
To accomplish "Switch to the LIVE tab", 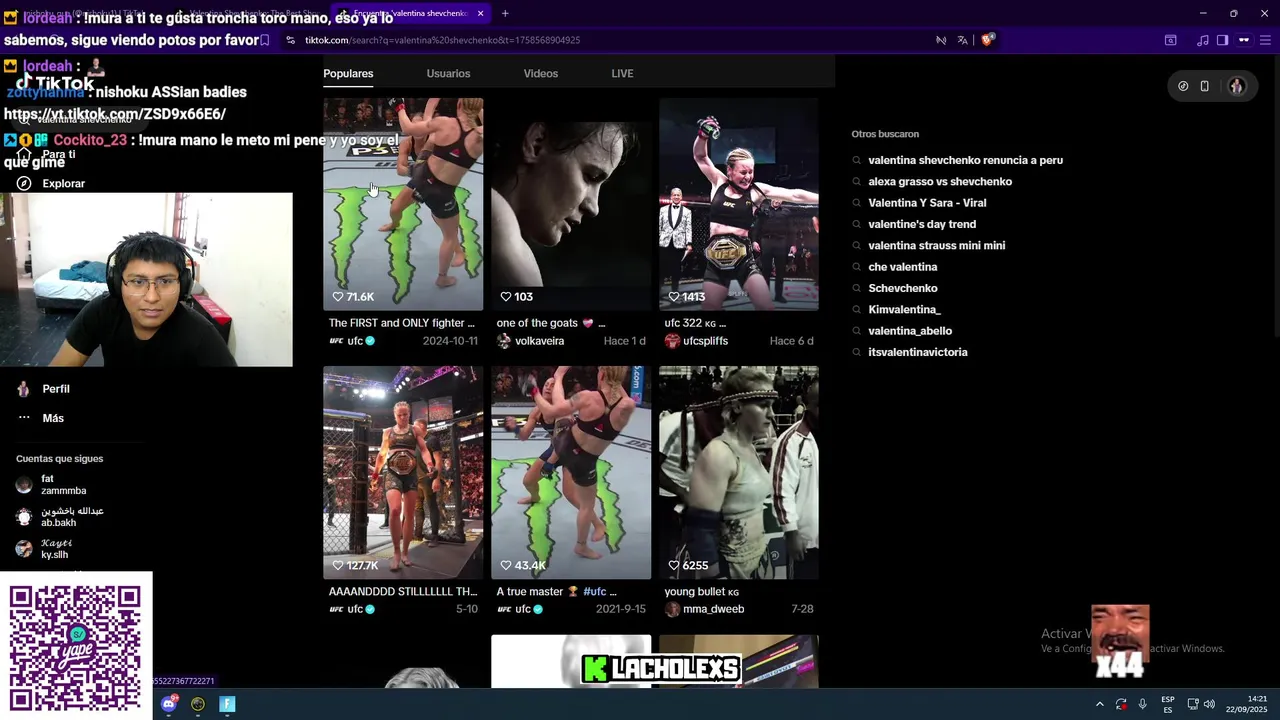I will pyautogui.click(x=622, y=73).
